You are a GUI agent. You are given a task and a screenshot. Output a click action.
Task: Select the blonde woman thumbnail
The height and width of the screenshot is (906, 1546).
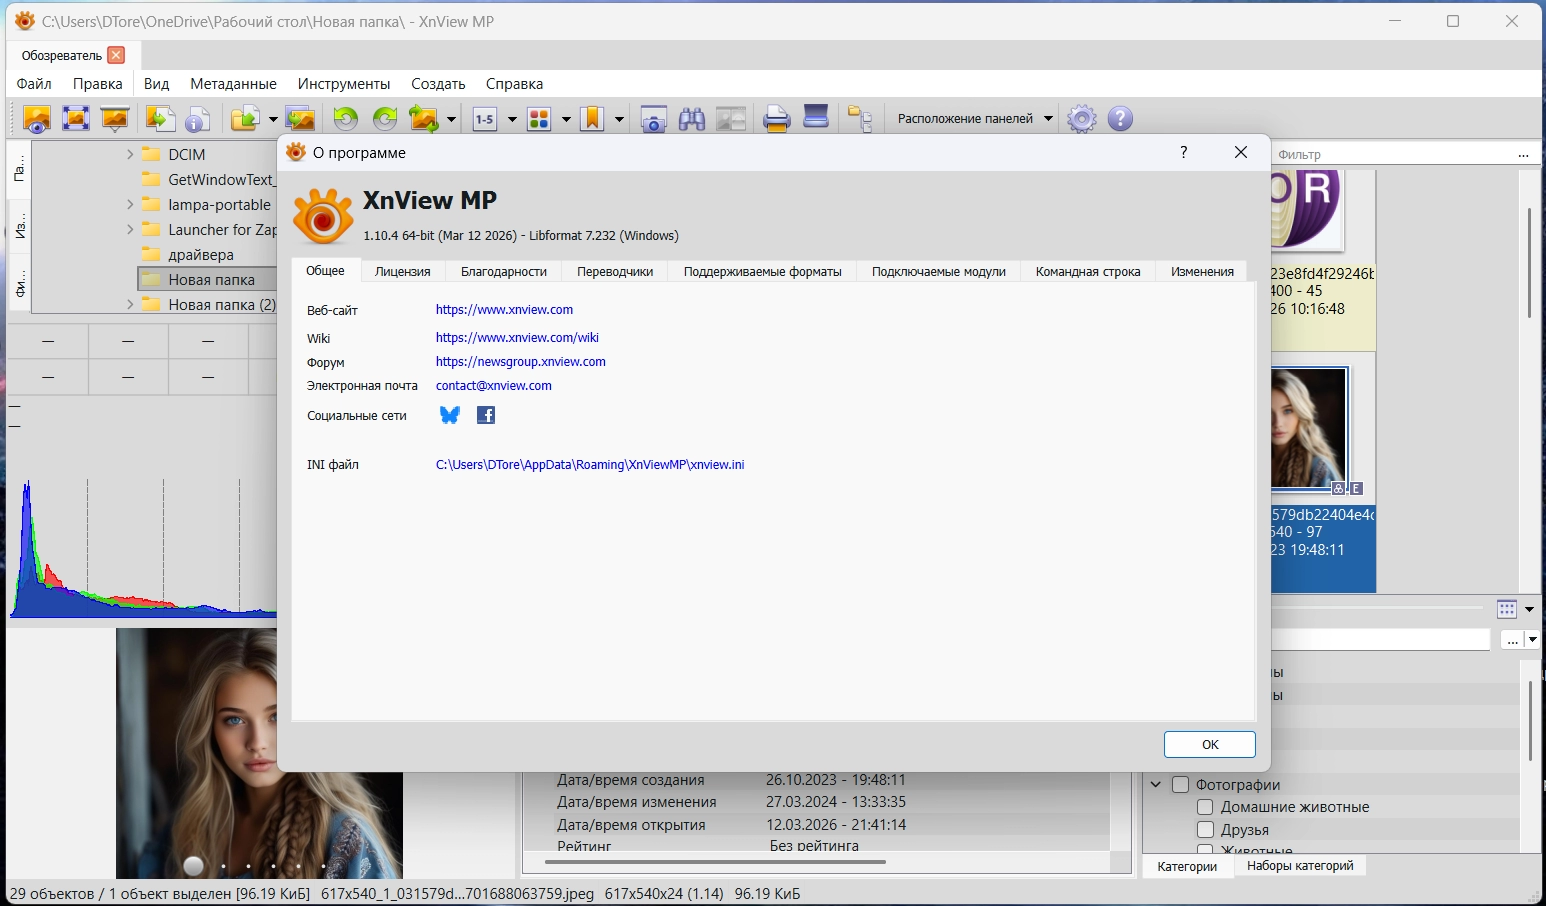click(x=1308, y=428)
